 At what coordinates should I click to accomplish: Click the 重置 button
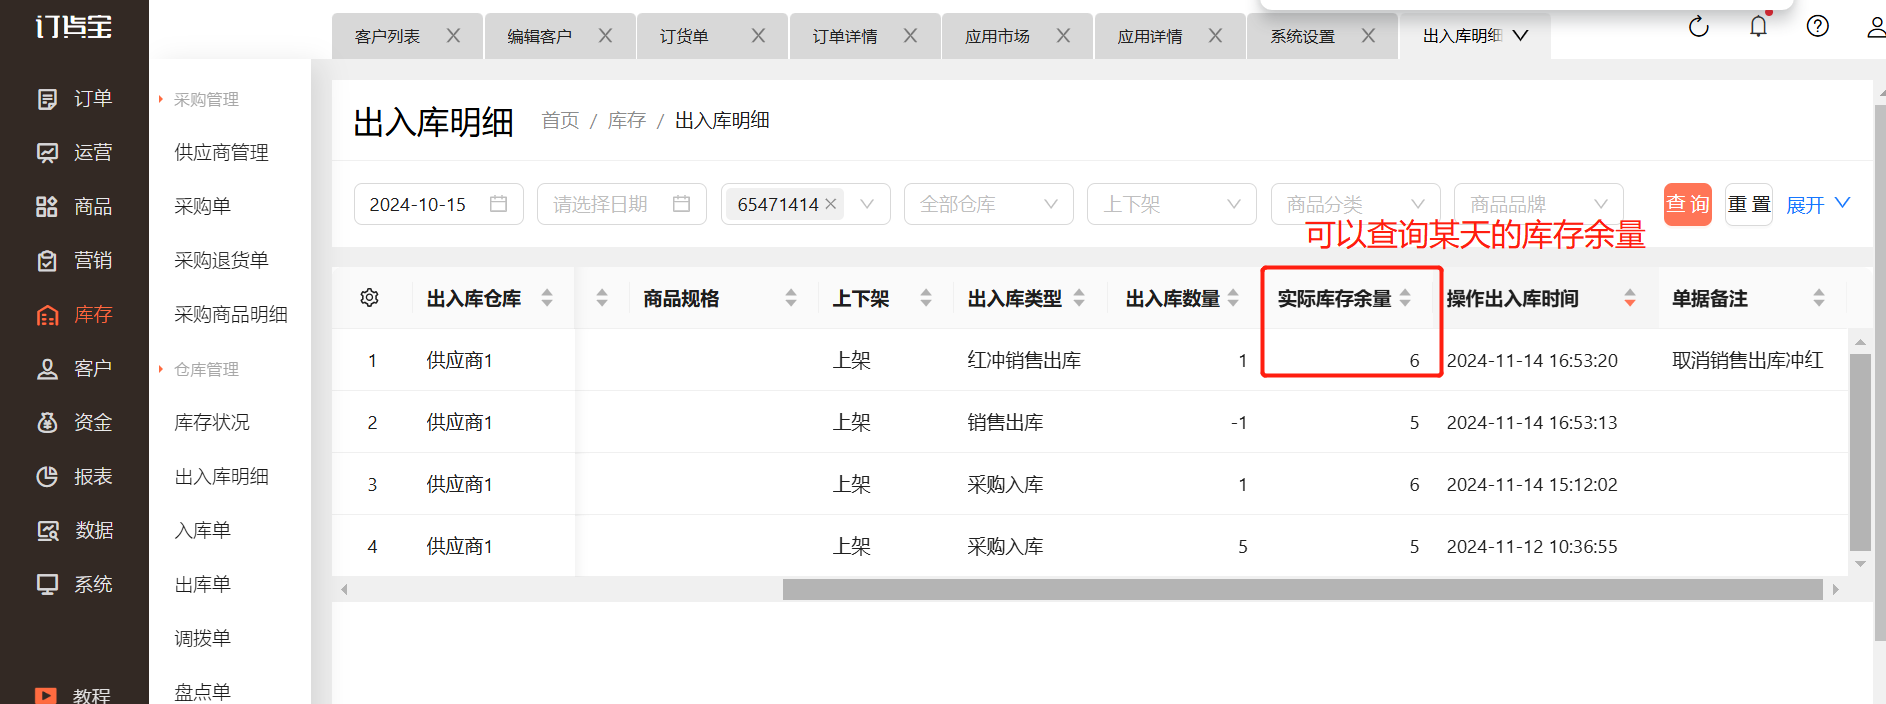pyautogui.click(x=1748, y=204)
